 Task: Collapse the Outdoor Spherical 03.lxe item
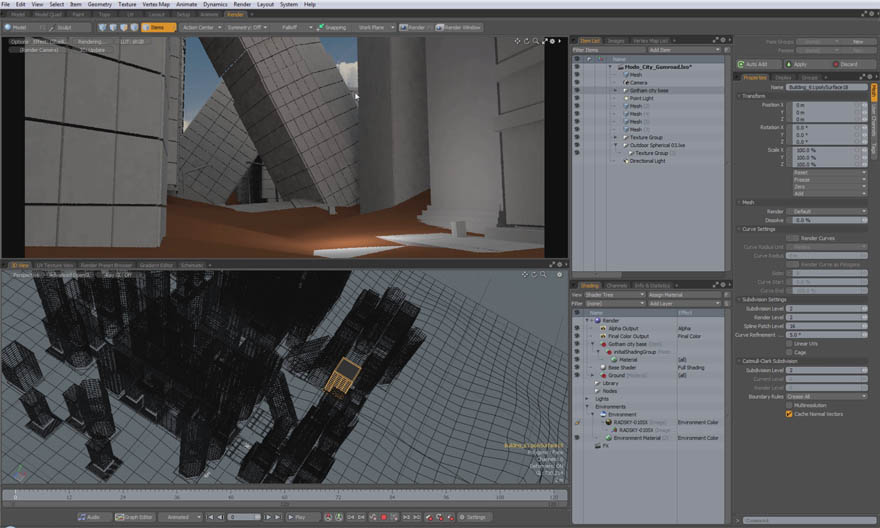pyautogui.click(x=616, y=145)
